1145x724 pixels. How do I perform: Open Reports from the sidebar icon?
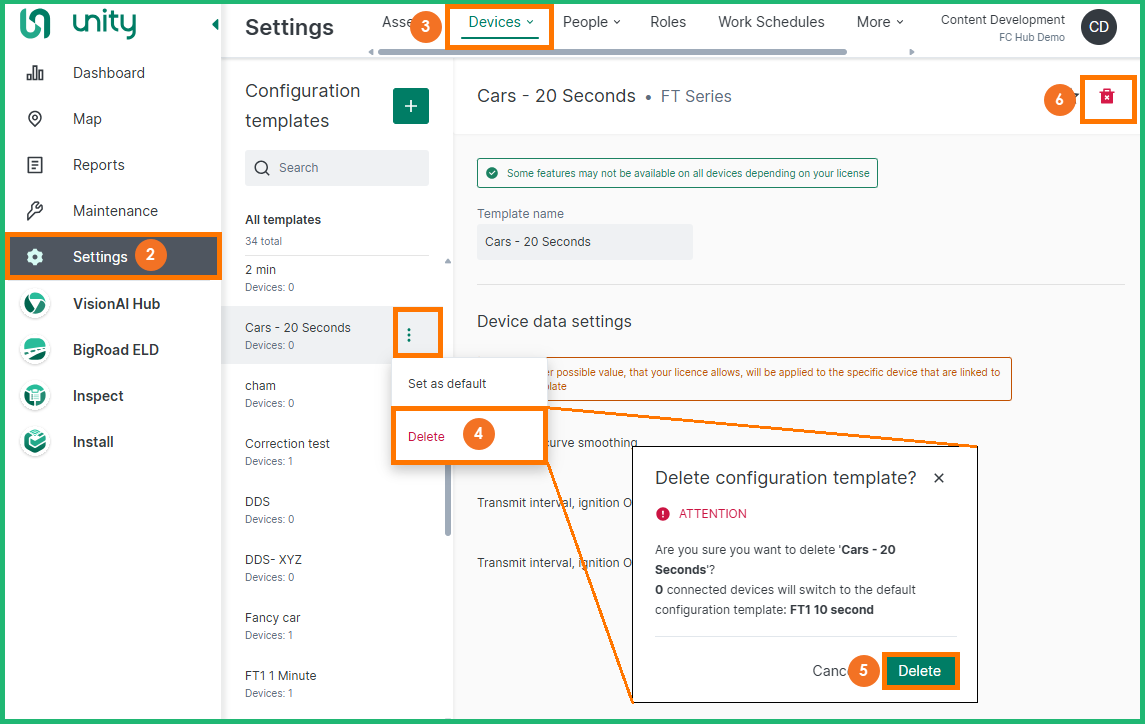(35, 165)
